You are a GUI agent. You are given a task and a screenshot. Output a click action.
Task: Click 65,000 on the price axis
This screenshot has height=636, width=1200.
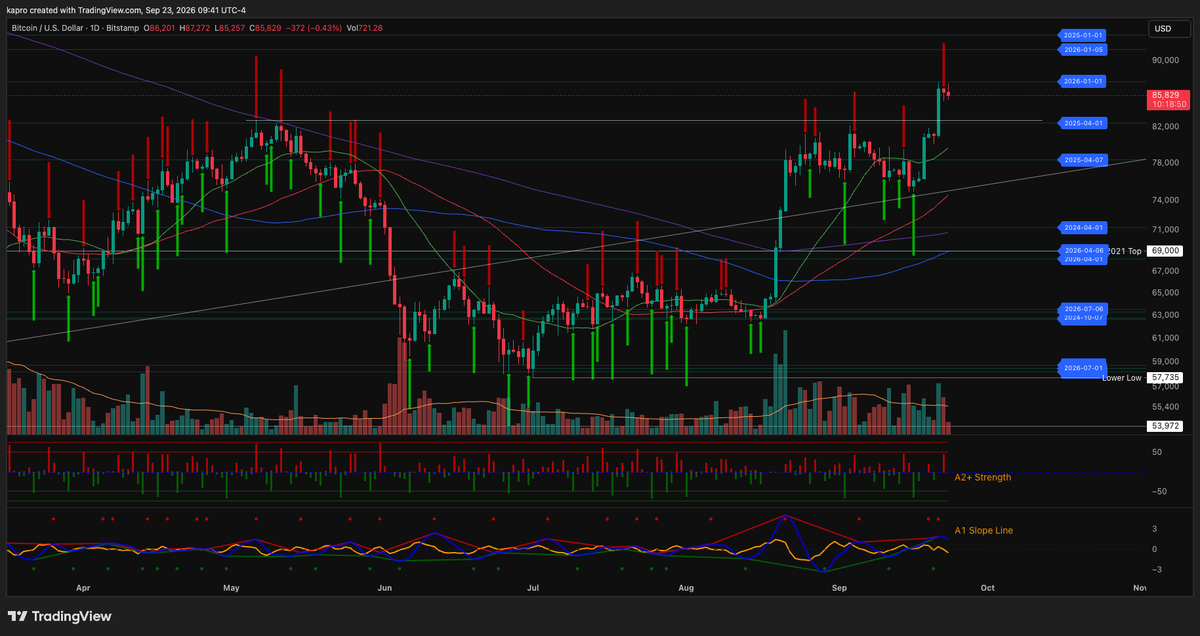click(1166, 292)
